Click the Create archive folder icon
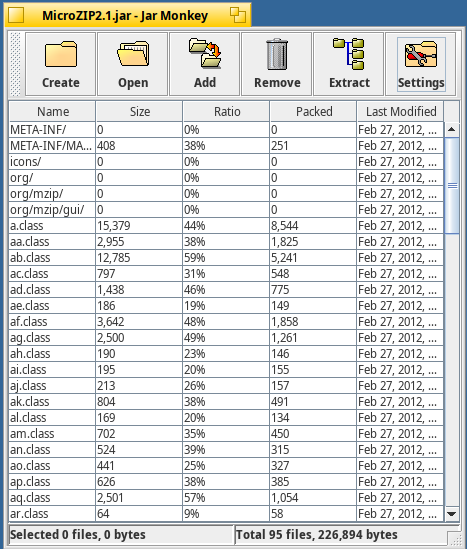The image size is (467, 549). [x=61, y=54]
